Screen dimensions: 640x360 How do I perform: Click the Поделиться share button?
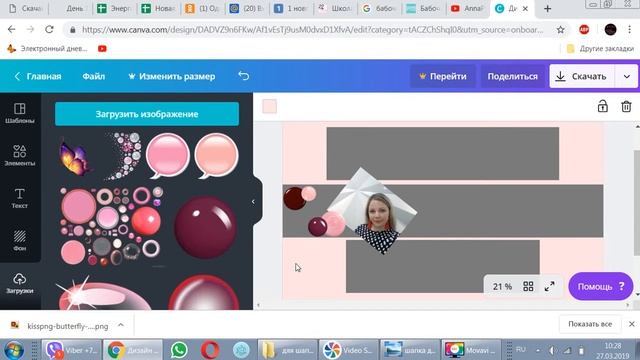(513, 76)
